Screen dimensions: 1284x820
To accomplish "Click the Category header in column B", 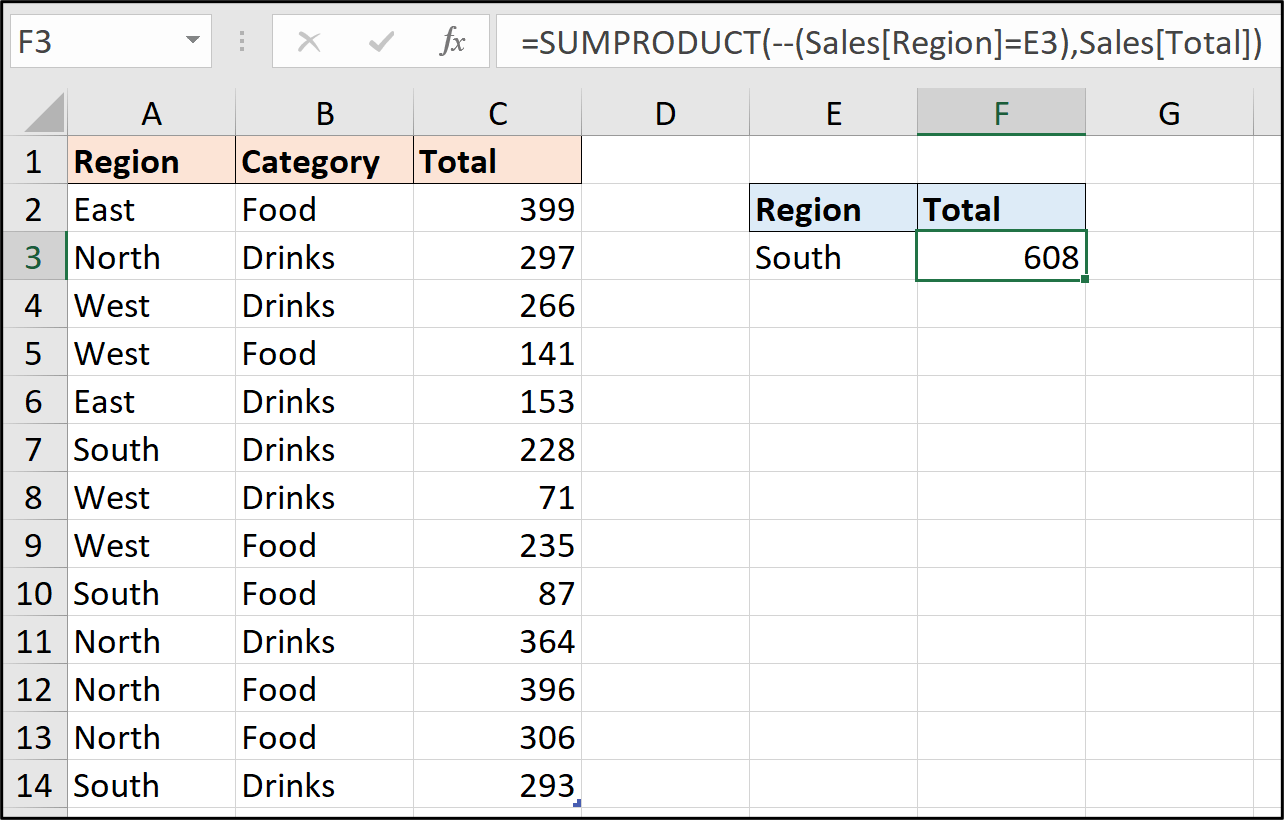I will point(324,160).
